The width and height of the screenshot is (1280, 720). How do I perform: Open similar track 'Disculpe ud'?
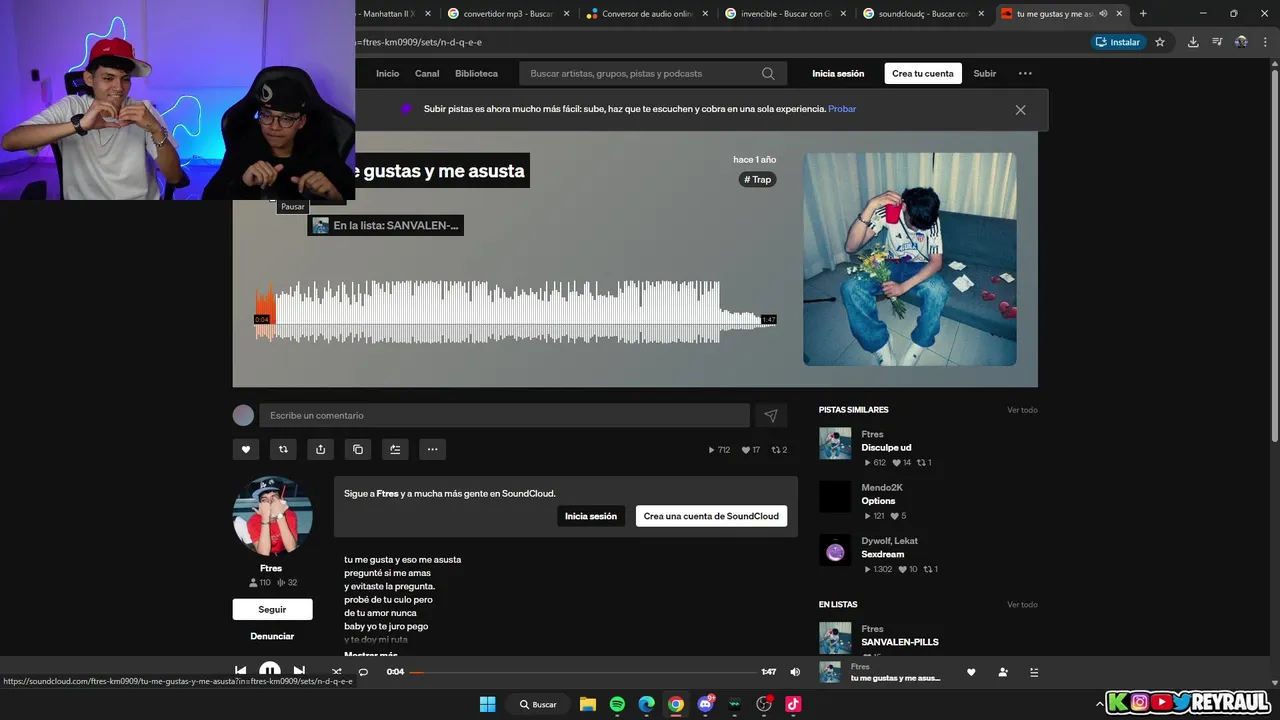886,448
